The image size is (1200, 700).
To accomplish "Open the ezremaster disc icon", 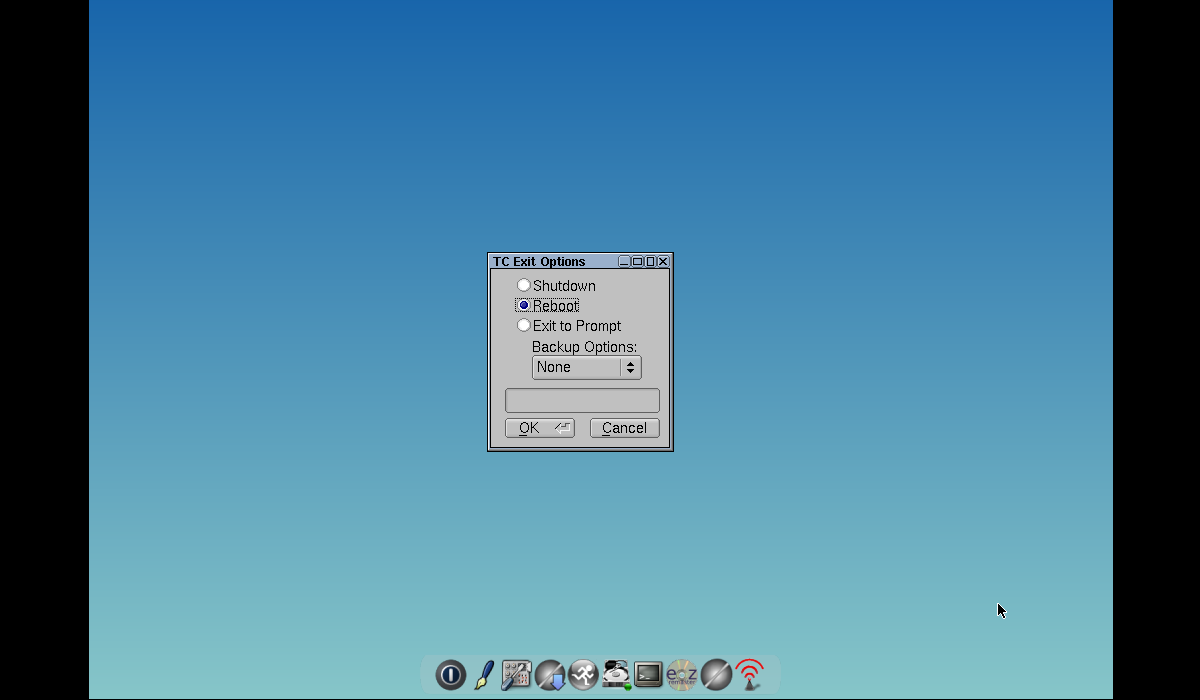I will (682, 675).
